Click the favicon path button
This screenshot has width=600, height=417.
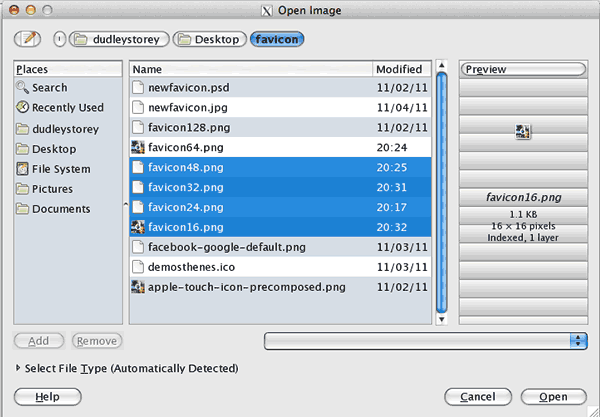coord(277,39)
